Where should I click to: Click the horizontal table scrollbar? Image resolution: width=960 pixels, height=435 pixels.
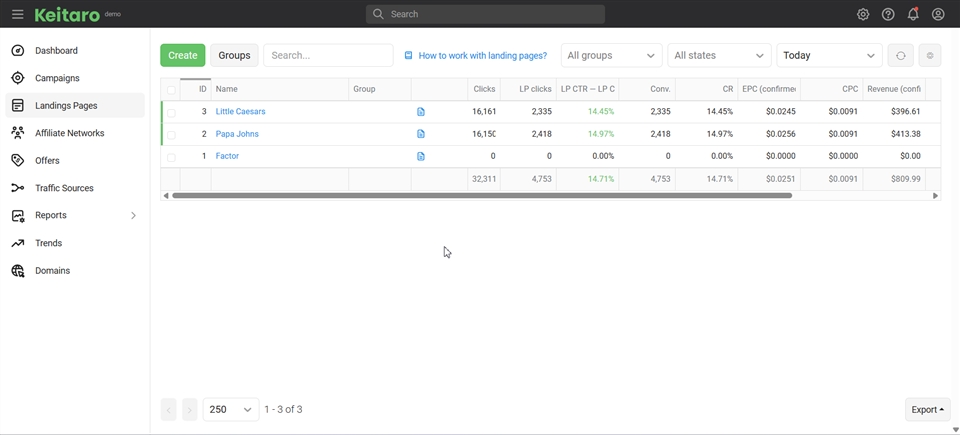click(482, 196)
